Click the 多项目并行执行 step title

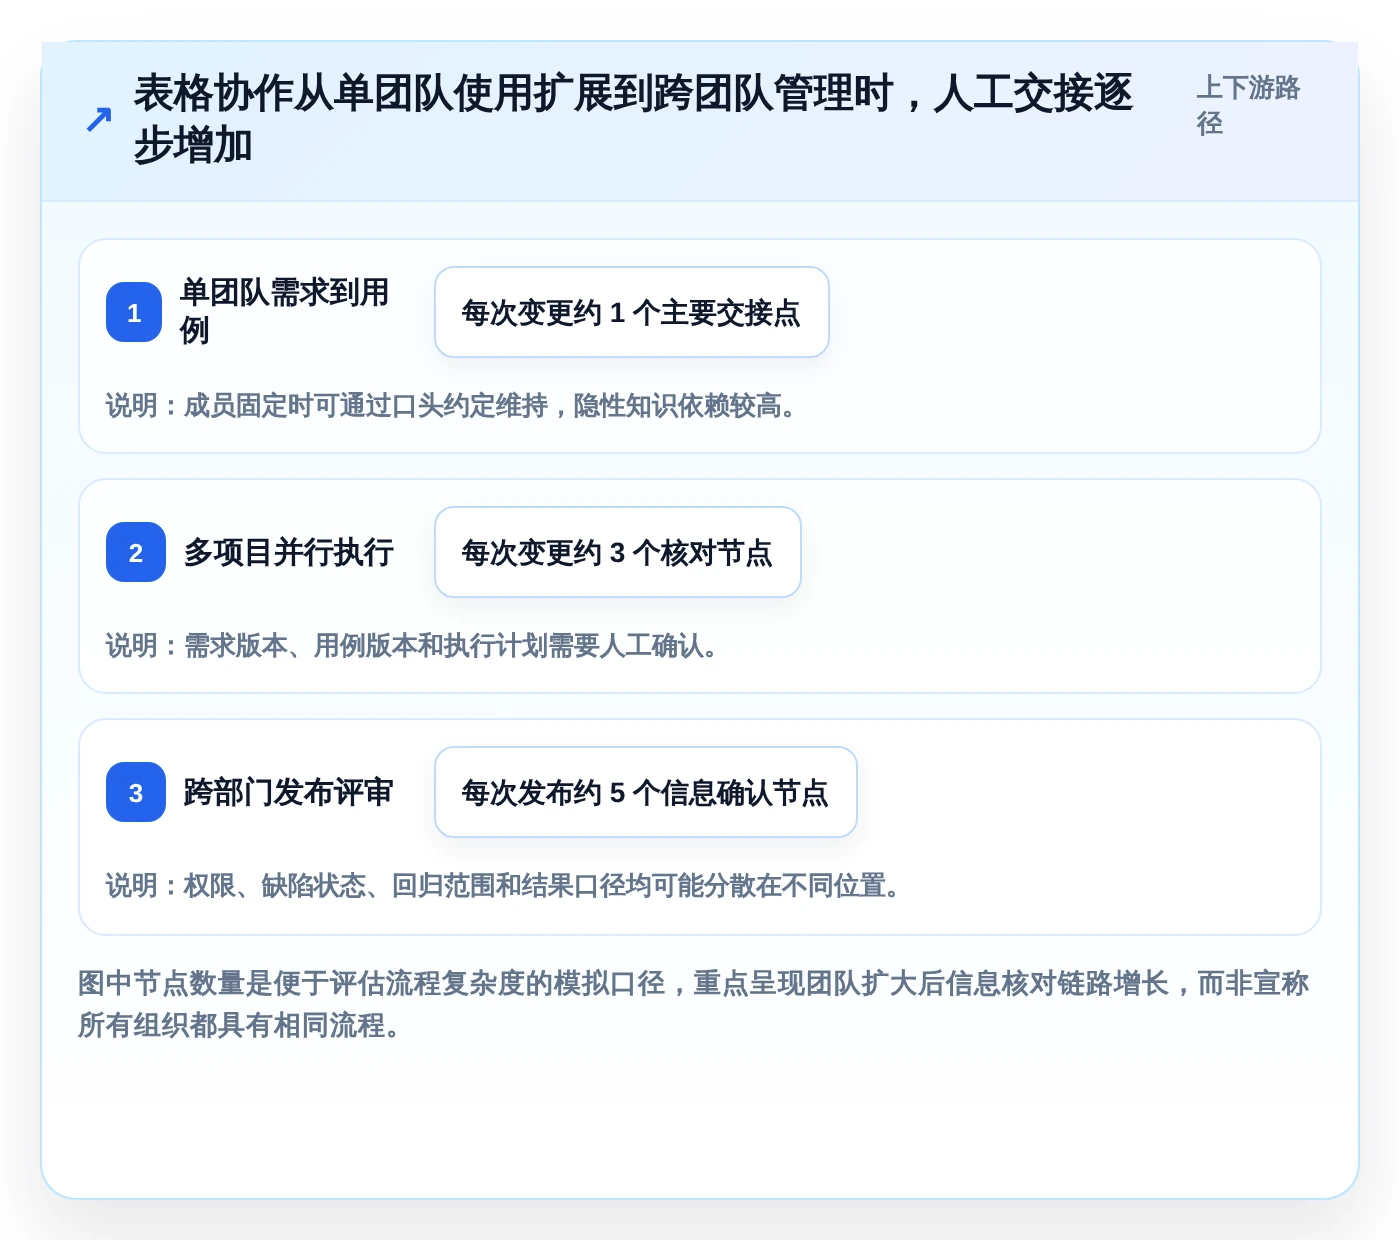tap(289, 552)
